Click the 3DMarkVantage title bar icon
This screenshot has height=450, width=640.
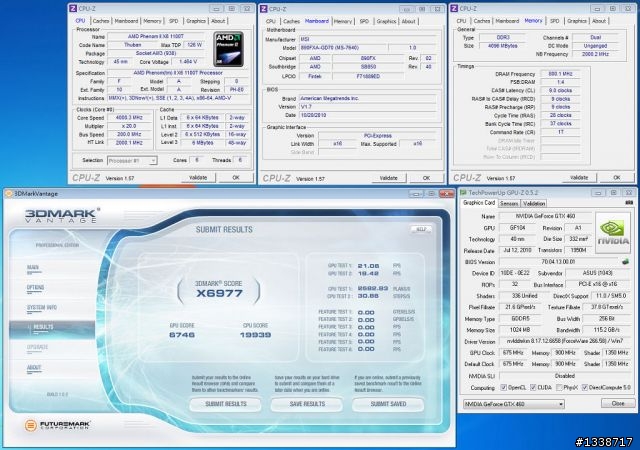coord(8,194)
